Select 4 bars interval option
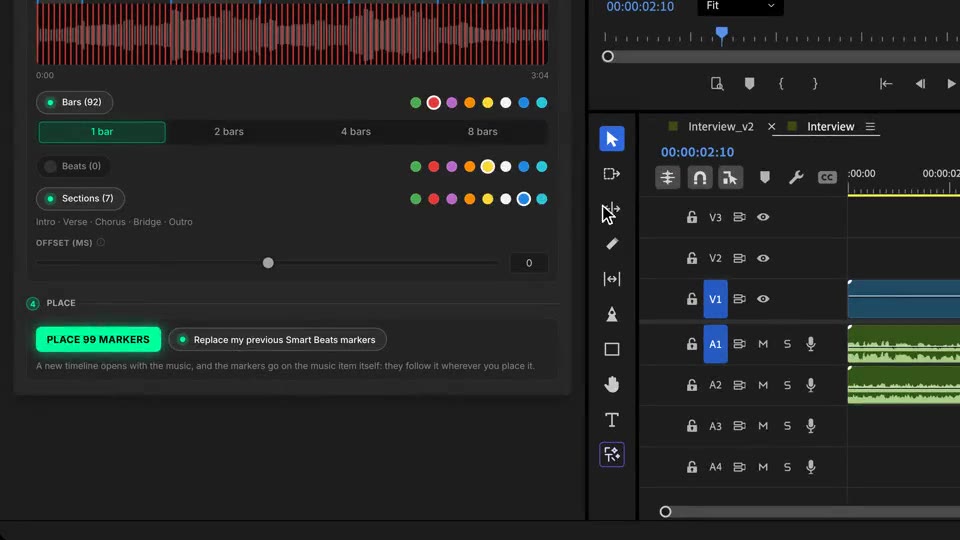The image size is (960, 540). pos(356,132)
